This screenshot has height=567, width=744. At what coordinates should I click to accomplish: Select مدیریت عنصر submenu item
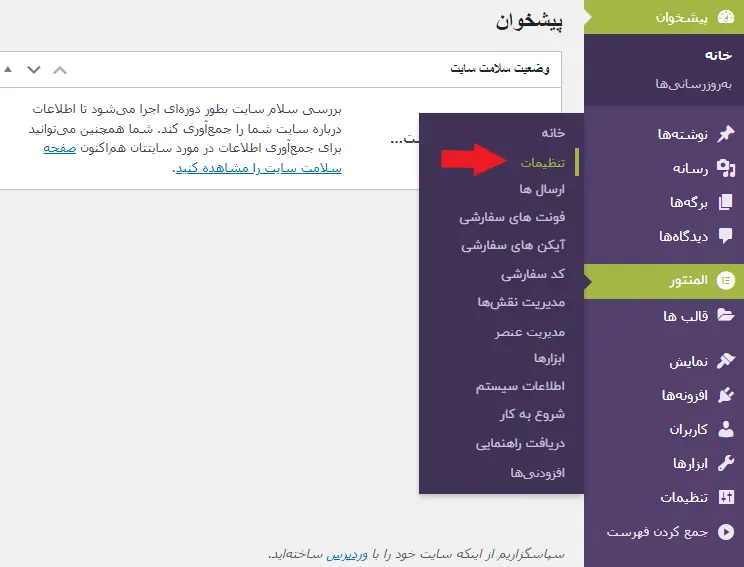pyautogui.click(x=530, y=332)
